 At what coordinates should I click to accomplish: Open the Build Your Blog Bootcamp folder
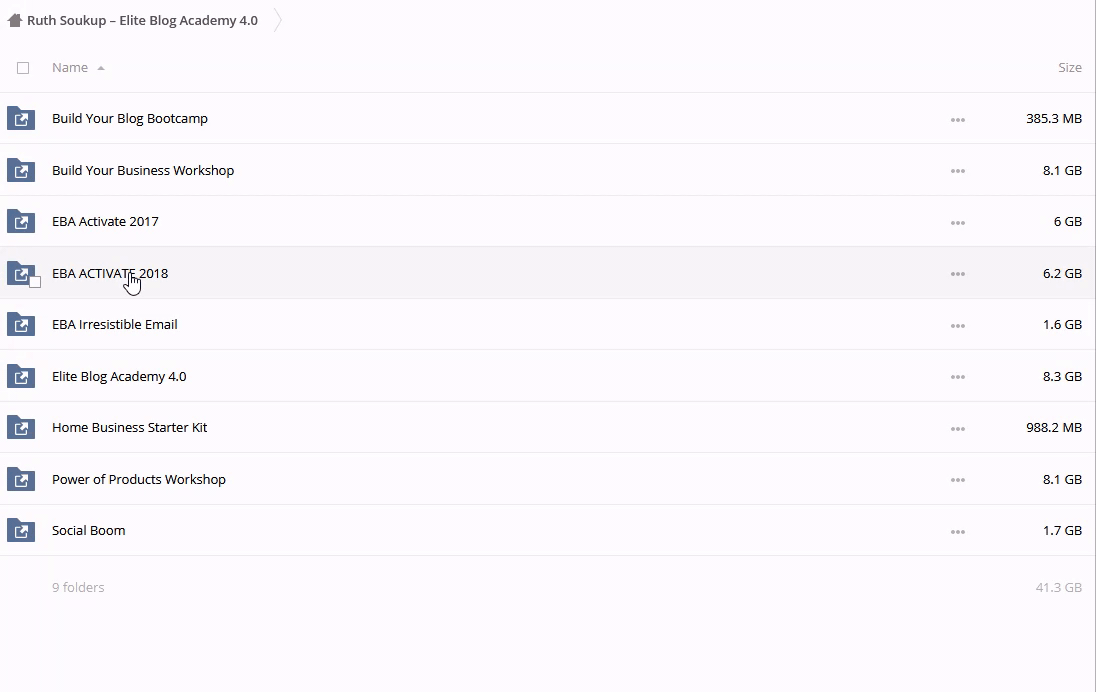point(130,119)
